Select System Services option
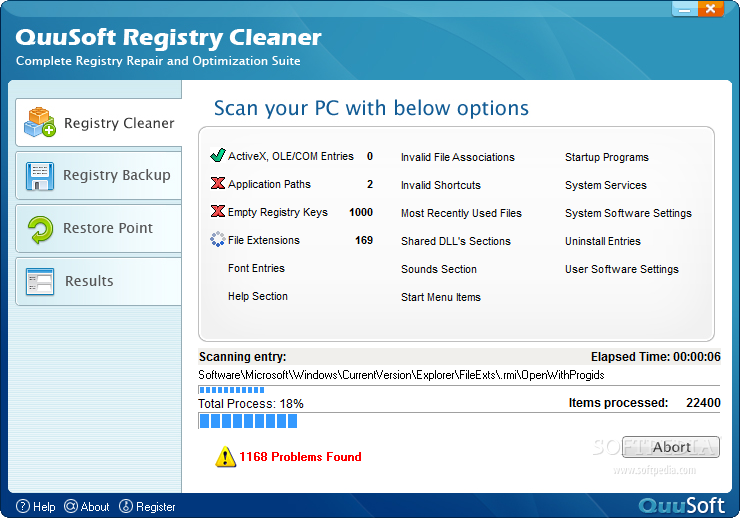740x518 pixels. [606, 185]
